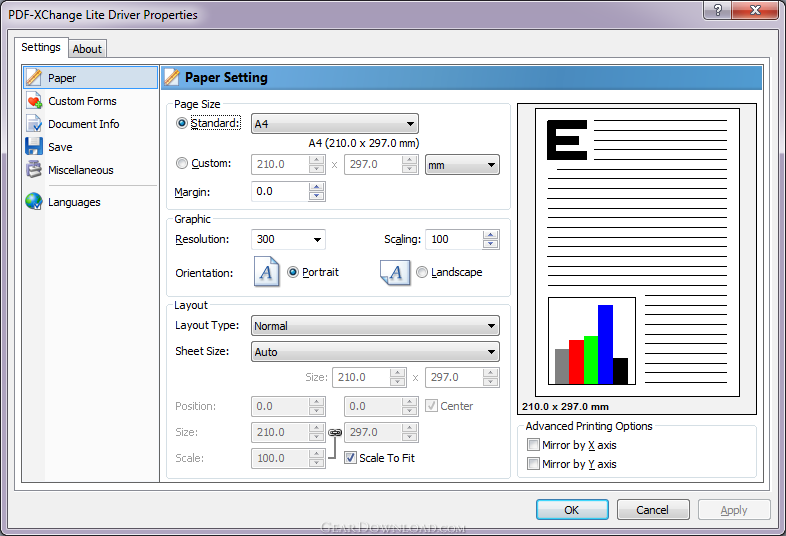Switch to the Settings tab
This screenshot has height=536, width=786.
point(41,47)
